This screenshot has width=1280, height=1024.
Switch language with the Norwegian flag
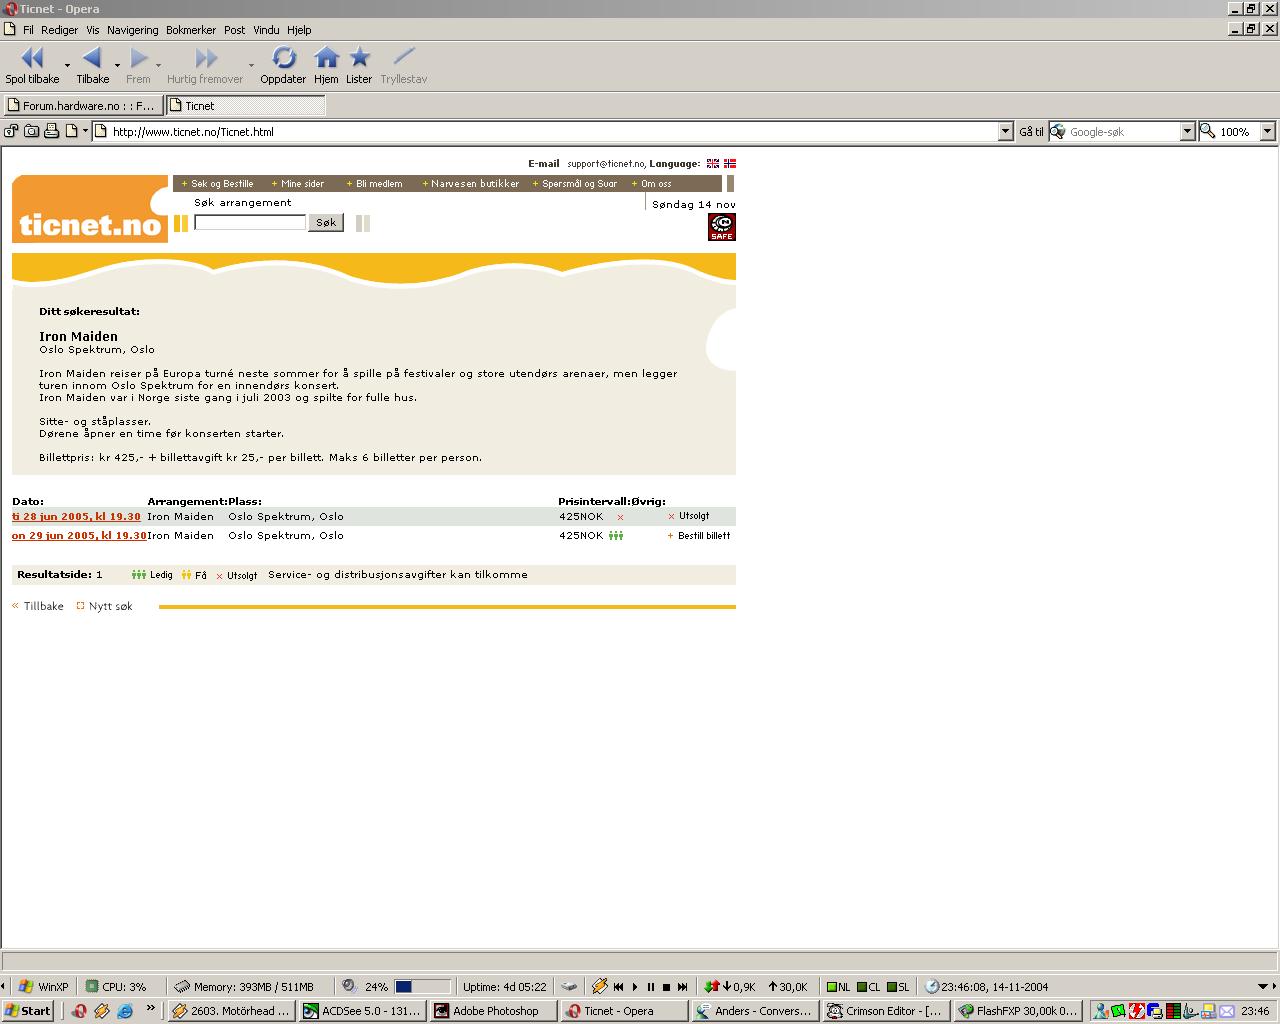pyautogui.click(x=730, y=163)
